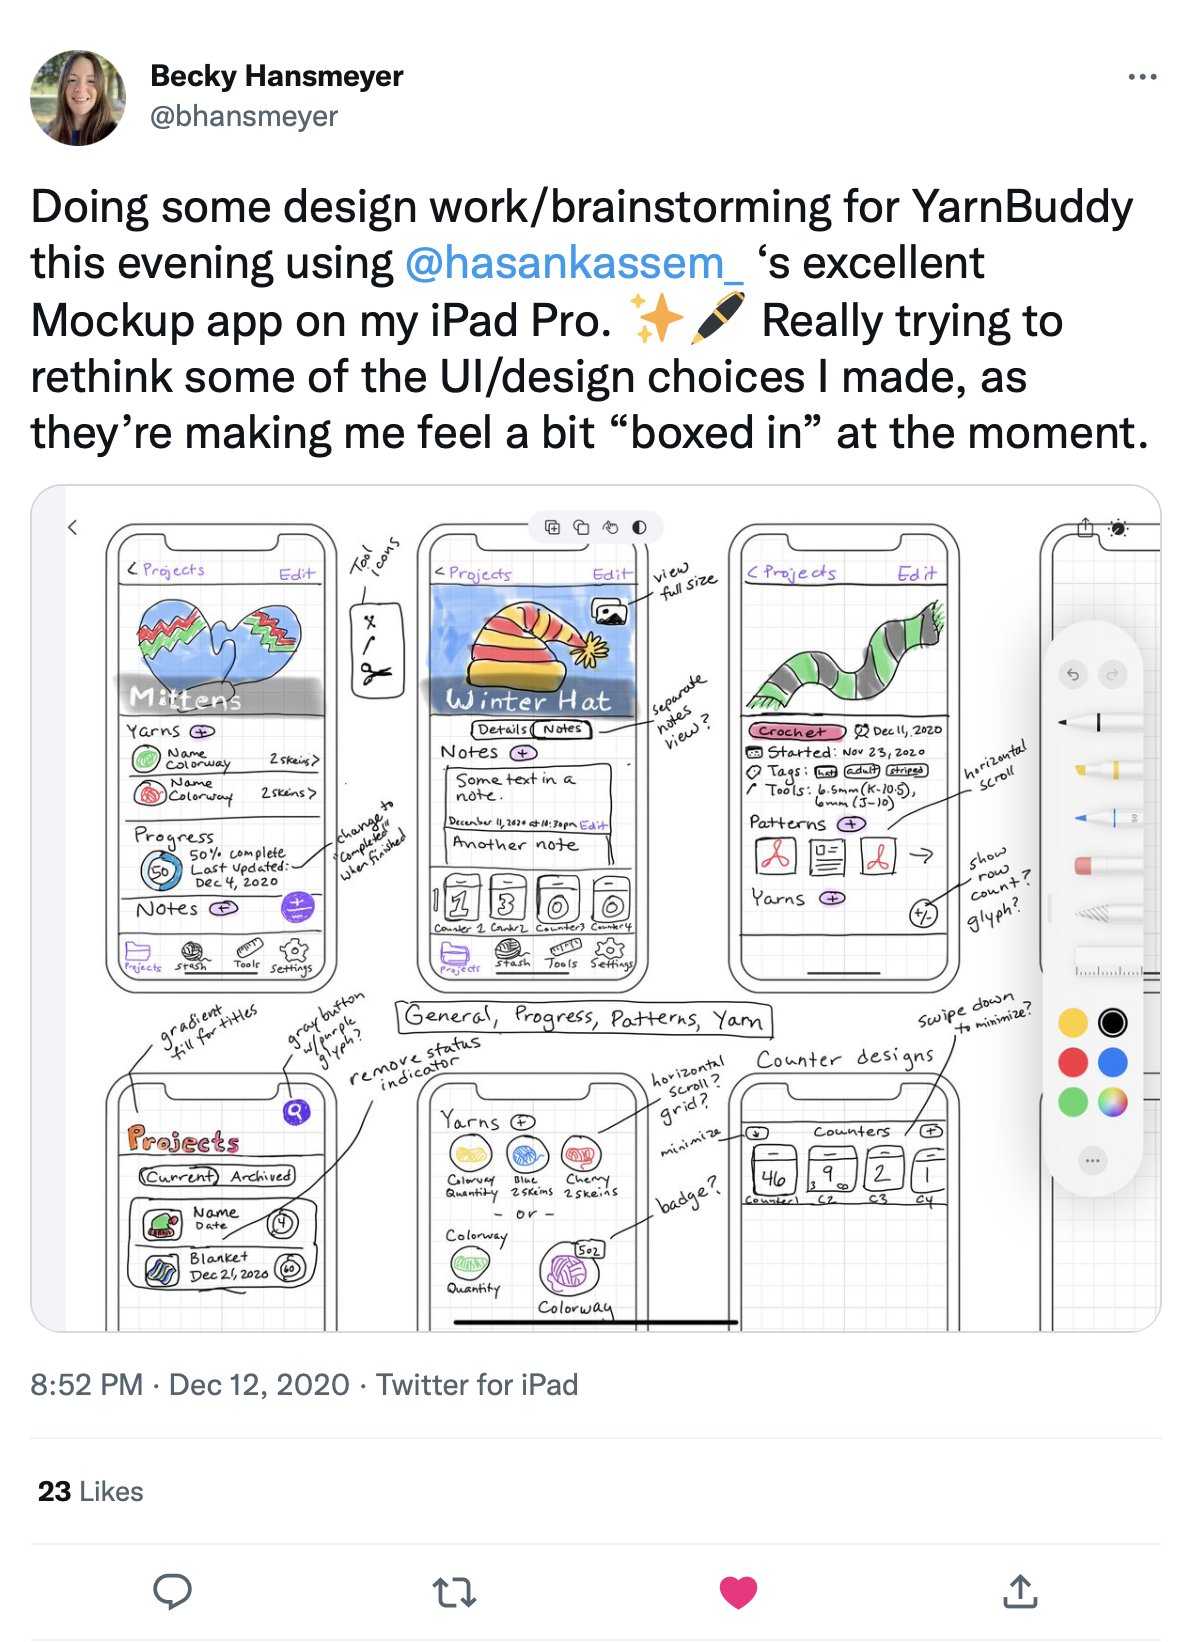The image size is (1190, 1642).
Task: Click the redo arrow in drawing palette
Action: point(1111,675)
